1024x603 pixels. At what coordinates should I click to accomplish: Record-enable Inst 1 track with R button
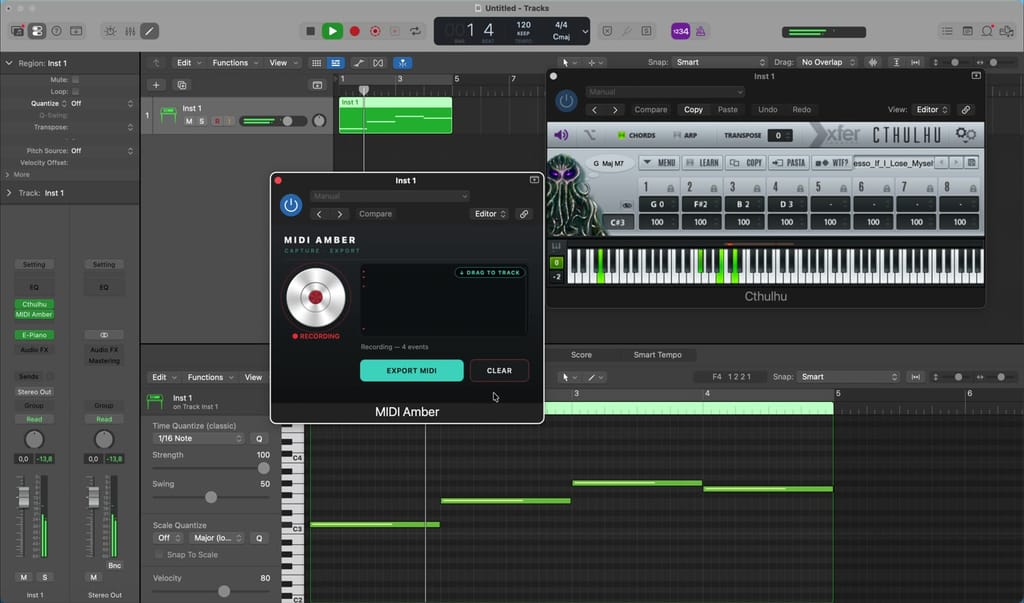point(217,122)
